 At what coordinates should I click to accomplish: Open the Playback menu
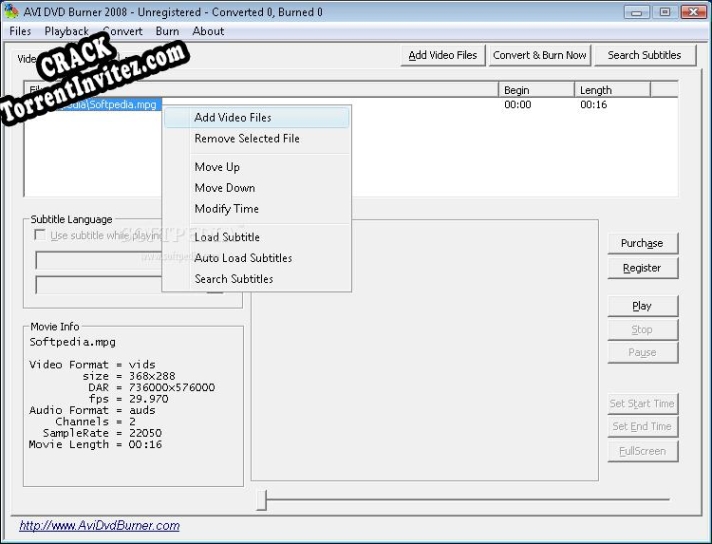(x=66, y=31)
